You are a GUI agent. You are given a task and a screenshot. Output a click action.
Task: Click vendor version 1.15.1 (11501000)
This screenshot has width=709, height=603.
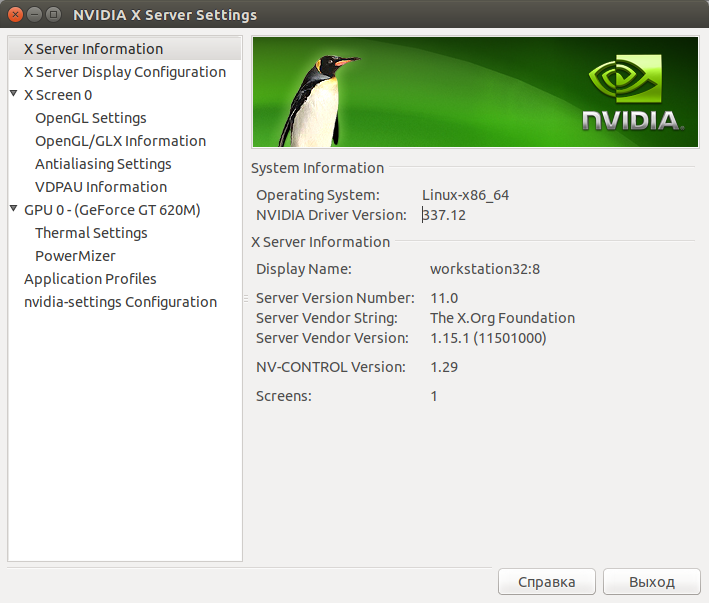coord(488,338)
